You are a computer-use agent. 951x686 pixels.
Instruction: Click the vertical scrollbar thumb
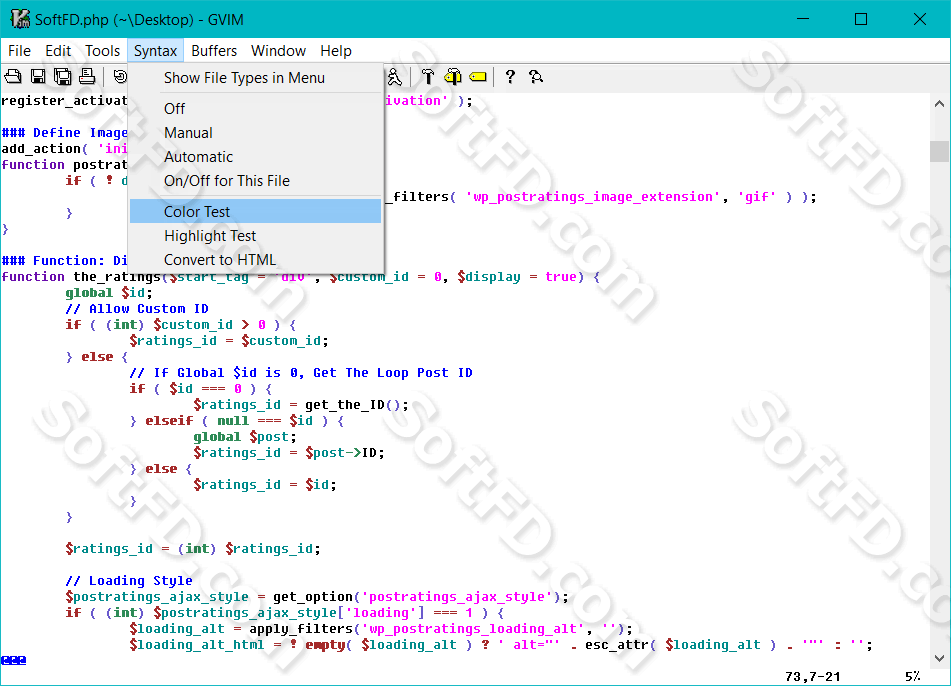coord(939,151)
